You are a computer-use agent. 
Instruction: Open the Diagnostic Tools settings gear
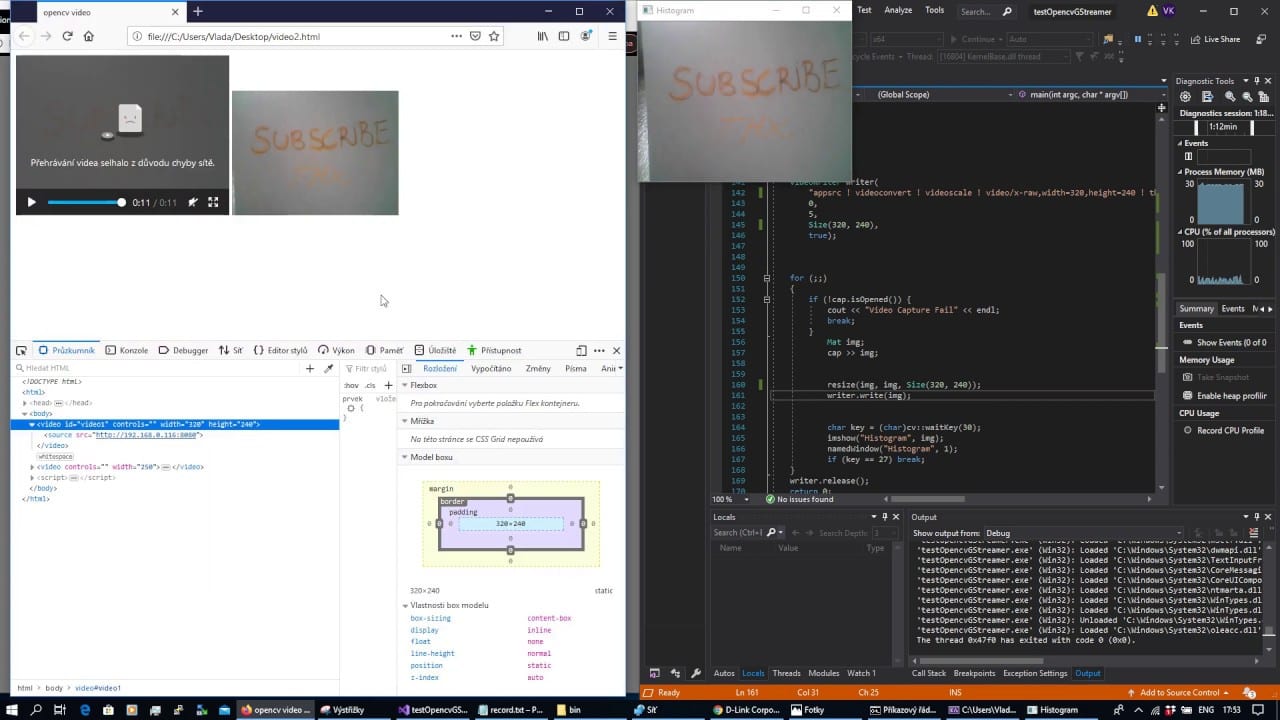1185,97
